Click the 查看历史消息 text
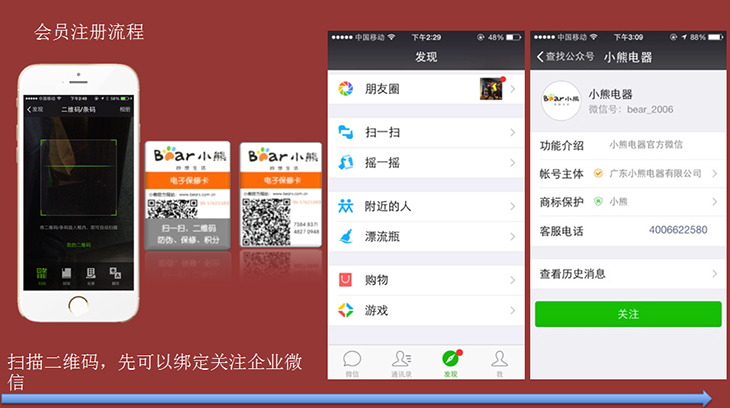Screen dimensions: 730x408 click(x=572, y=274)
